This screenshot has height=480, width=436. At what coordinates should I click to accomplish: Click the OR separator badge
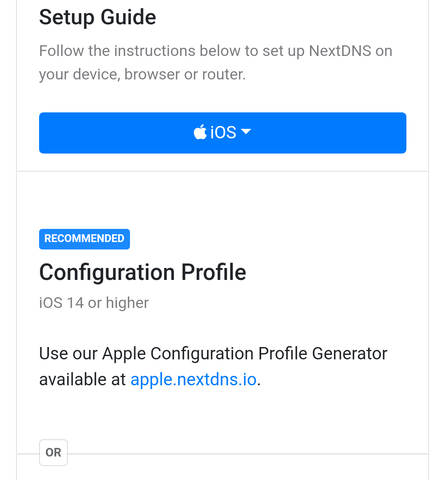(x=53, y=452)
